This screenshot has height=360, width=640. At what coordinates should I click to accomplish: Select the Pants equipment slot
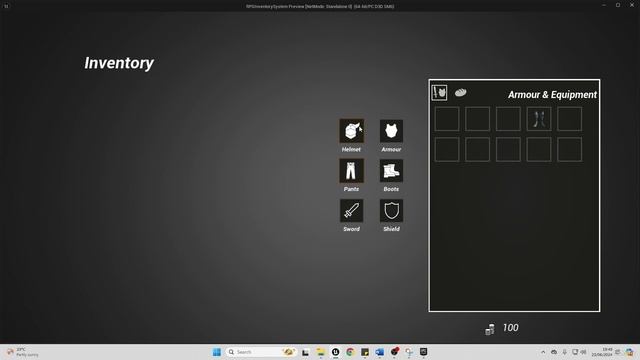pyautogui.click(x=351, y=171)
